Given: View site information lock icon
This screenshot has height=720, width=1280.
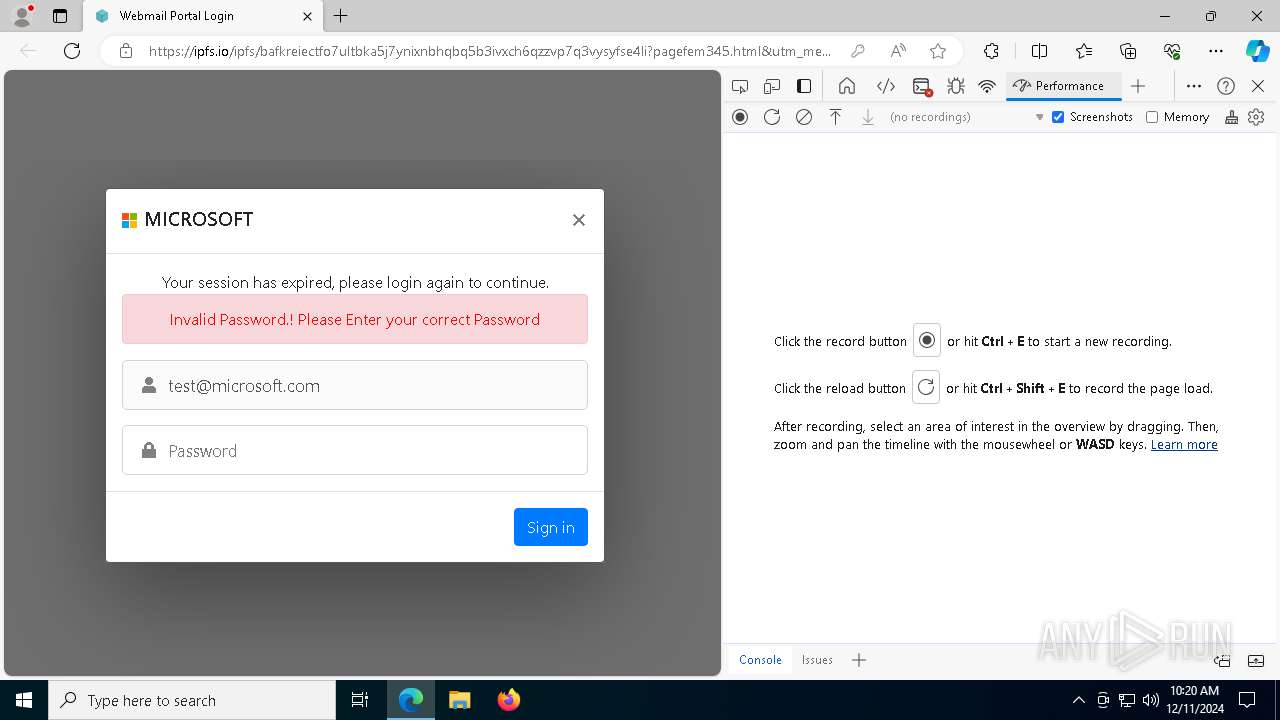Looking at the screenshot, I should tap(126, 51).
